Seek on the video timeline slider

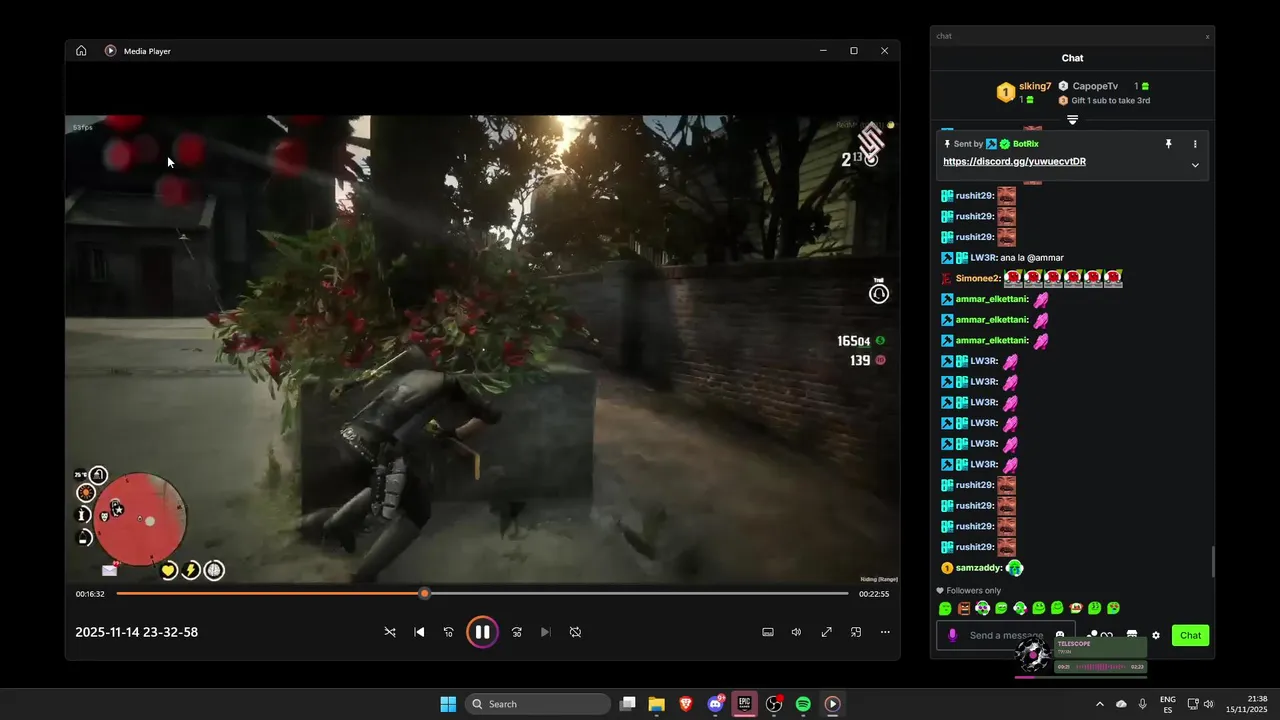pos(482,593)
